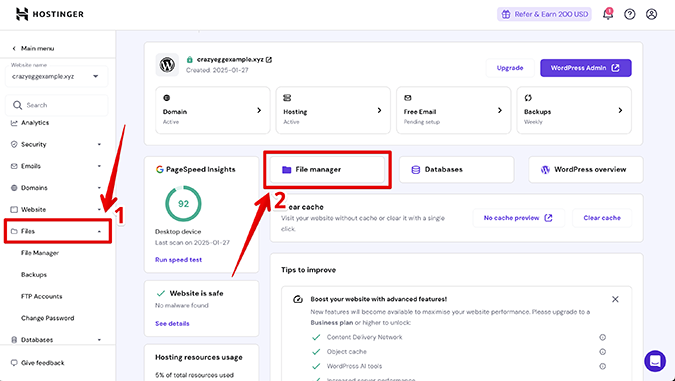This screenshot has width=675, height=381.
Task: Click the Tips to improve heading
Action: (x=309, y=270)
